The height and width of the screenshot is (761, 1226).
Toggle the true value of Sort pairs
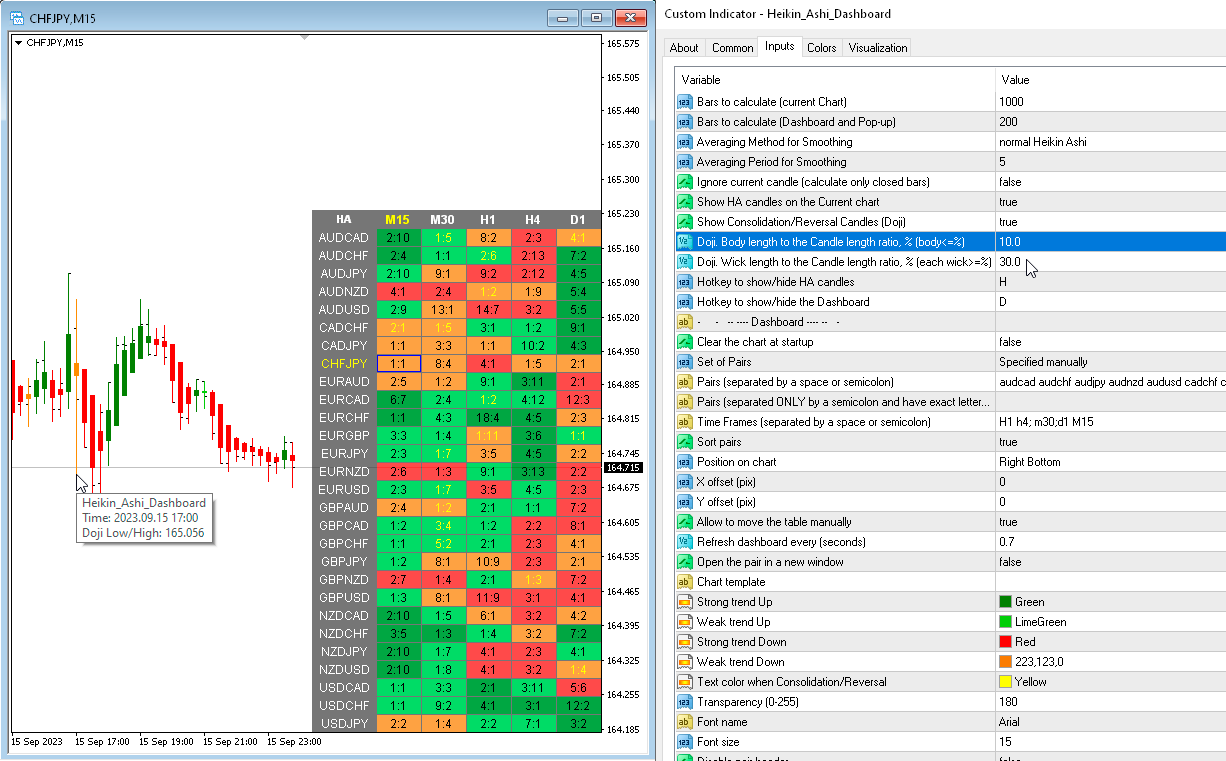click(x=1008, y=442)
